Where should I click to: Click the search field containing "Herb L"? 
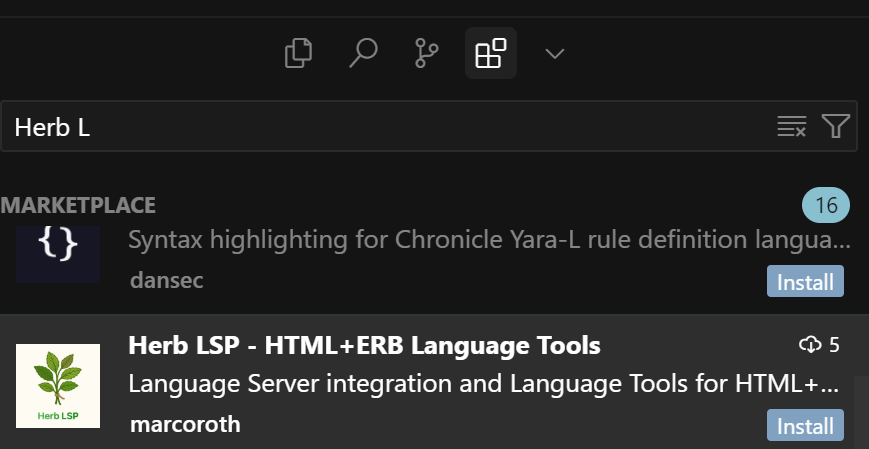(x=390, y=126)
